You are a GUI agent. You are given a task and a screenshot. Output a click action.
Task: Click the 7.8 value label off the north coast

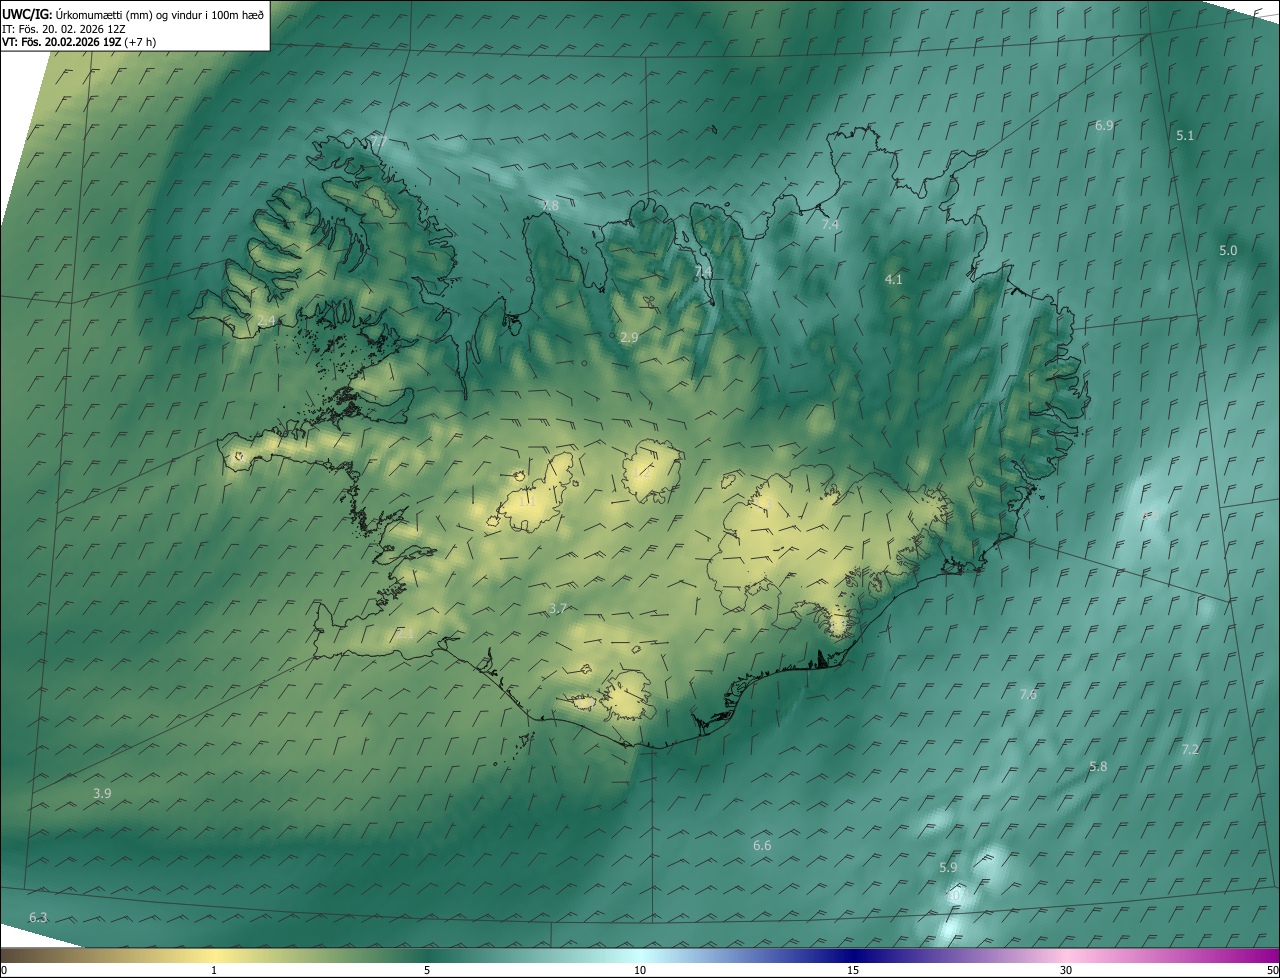(550, 205)
